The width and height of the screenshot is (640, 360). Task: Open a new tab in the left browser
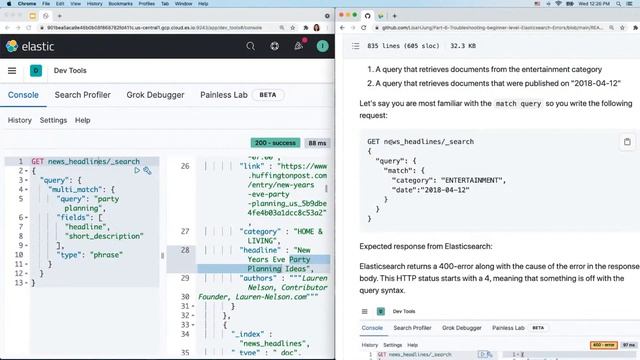60,16
